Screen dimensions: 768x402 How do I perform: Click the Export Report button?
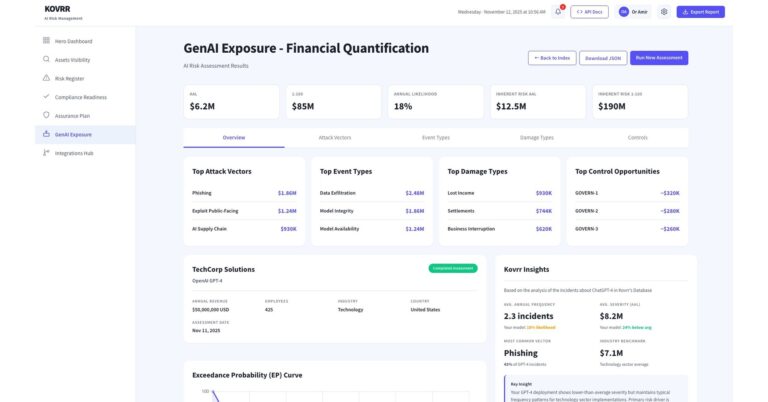click(x=700, y=12)
